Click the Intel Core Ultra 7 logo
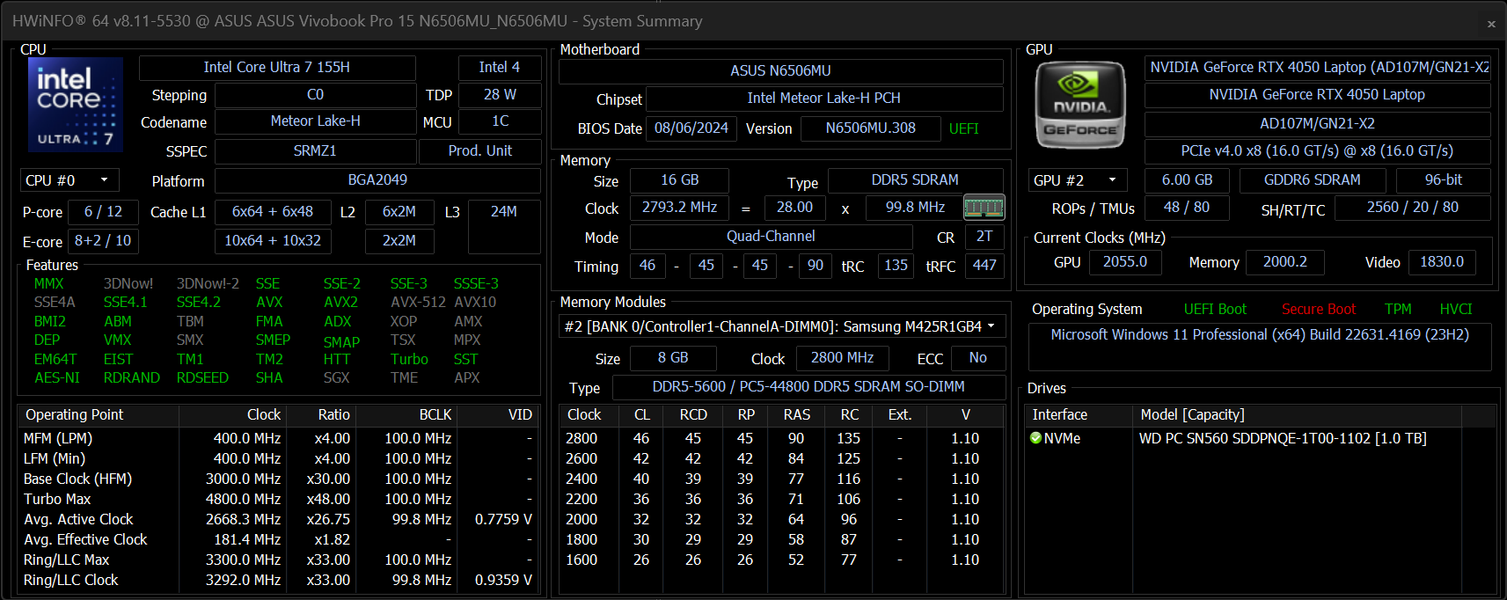Screen dimensions: 1507x600 click(x=76, y=104)
